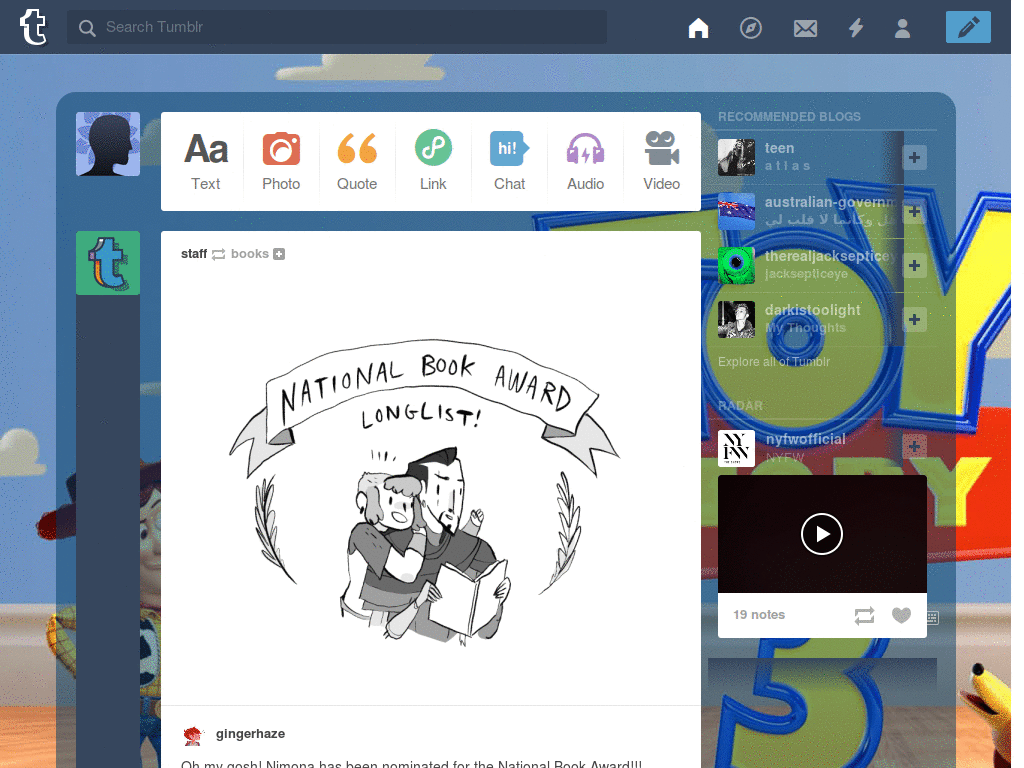Open the books blog link
The width and height of the screenshot is (1024, 768).
click(x=249, y=253)
